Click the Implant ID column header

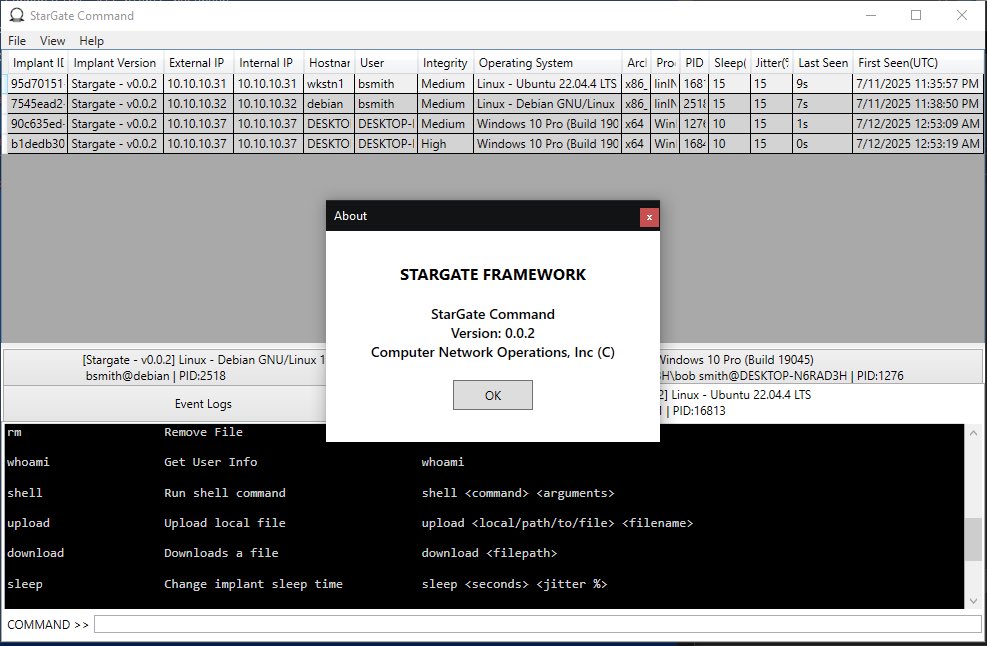(x=37, y=63)
